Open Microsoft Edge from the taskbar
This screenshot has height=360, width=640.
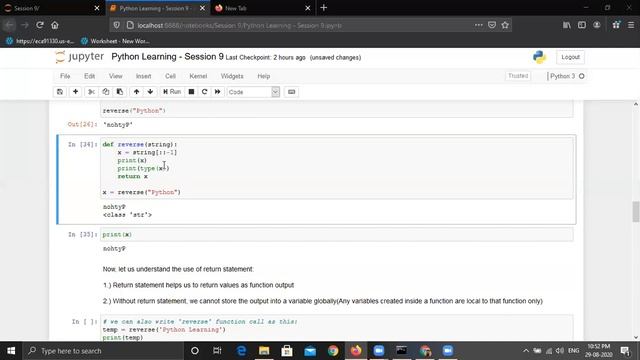(x=241, y=351)
